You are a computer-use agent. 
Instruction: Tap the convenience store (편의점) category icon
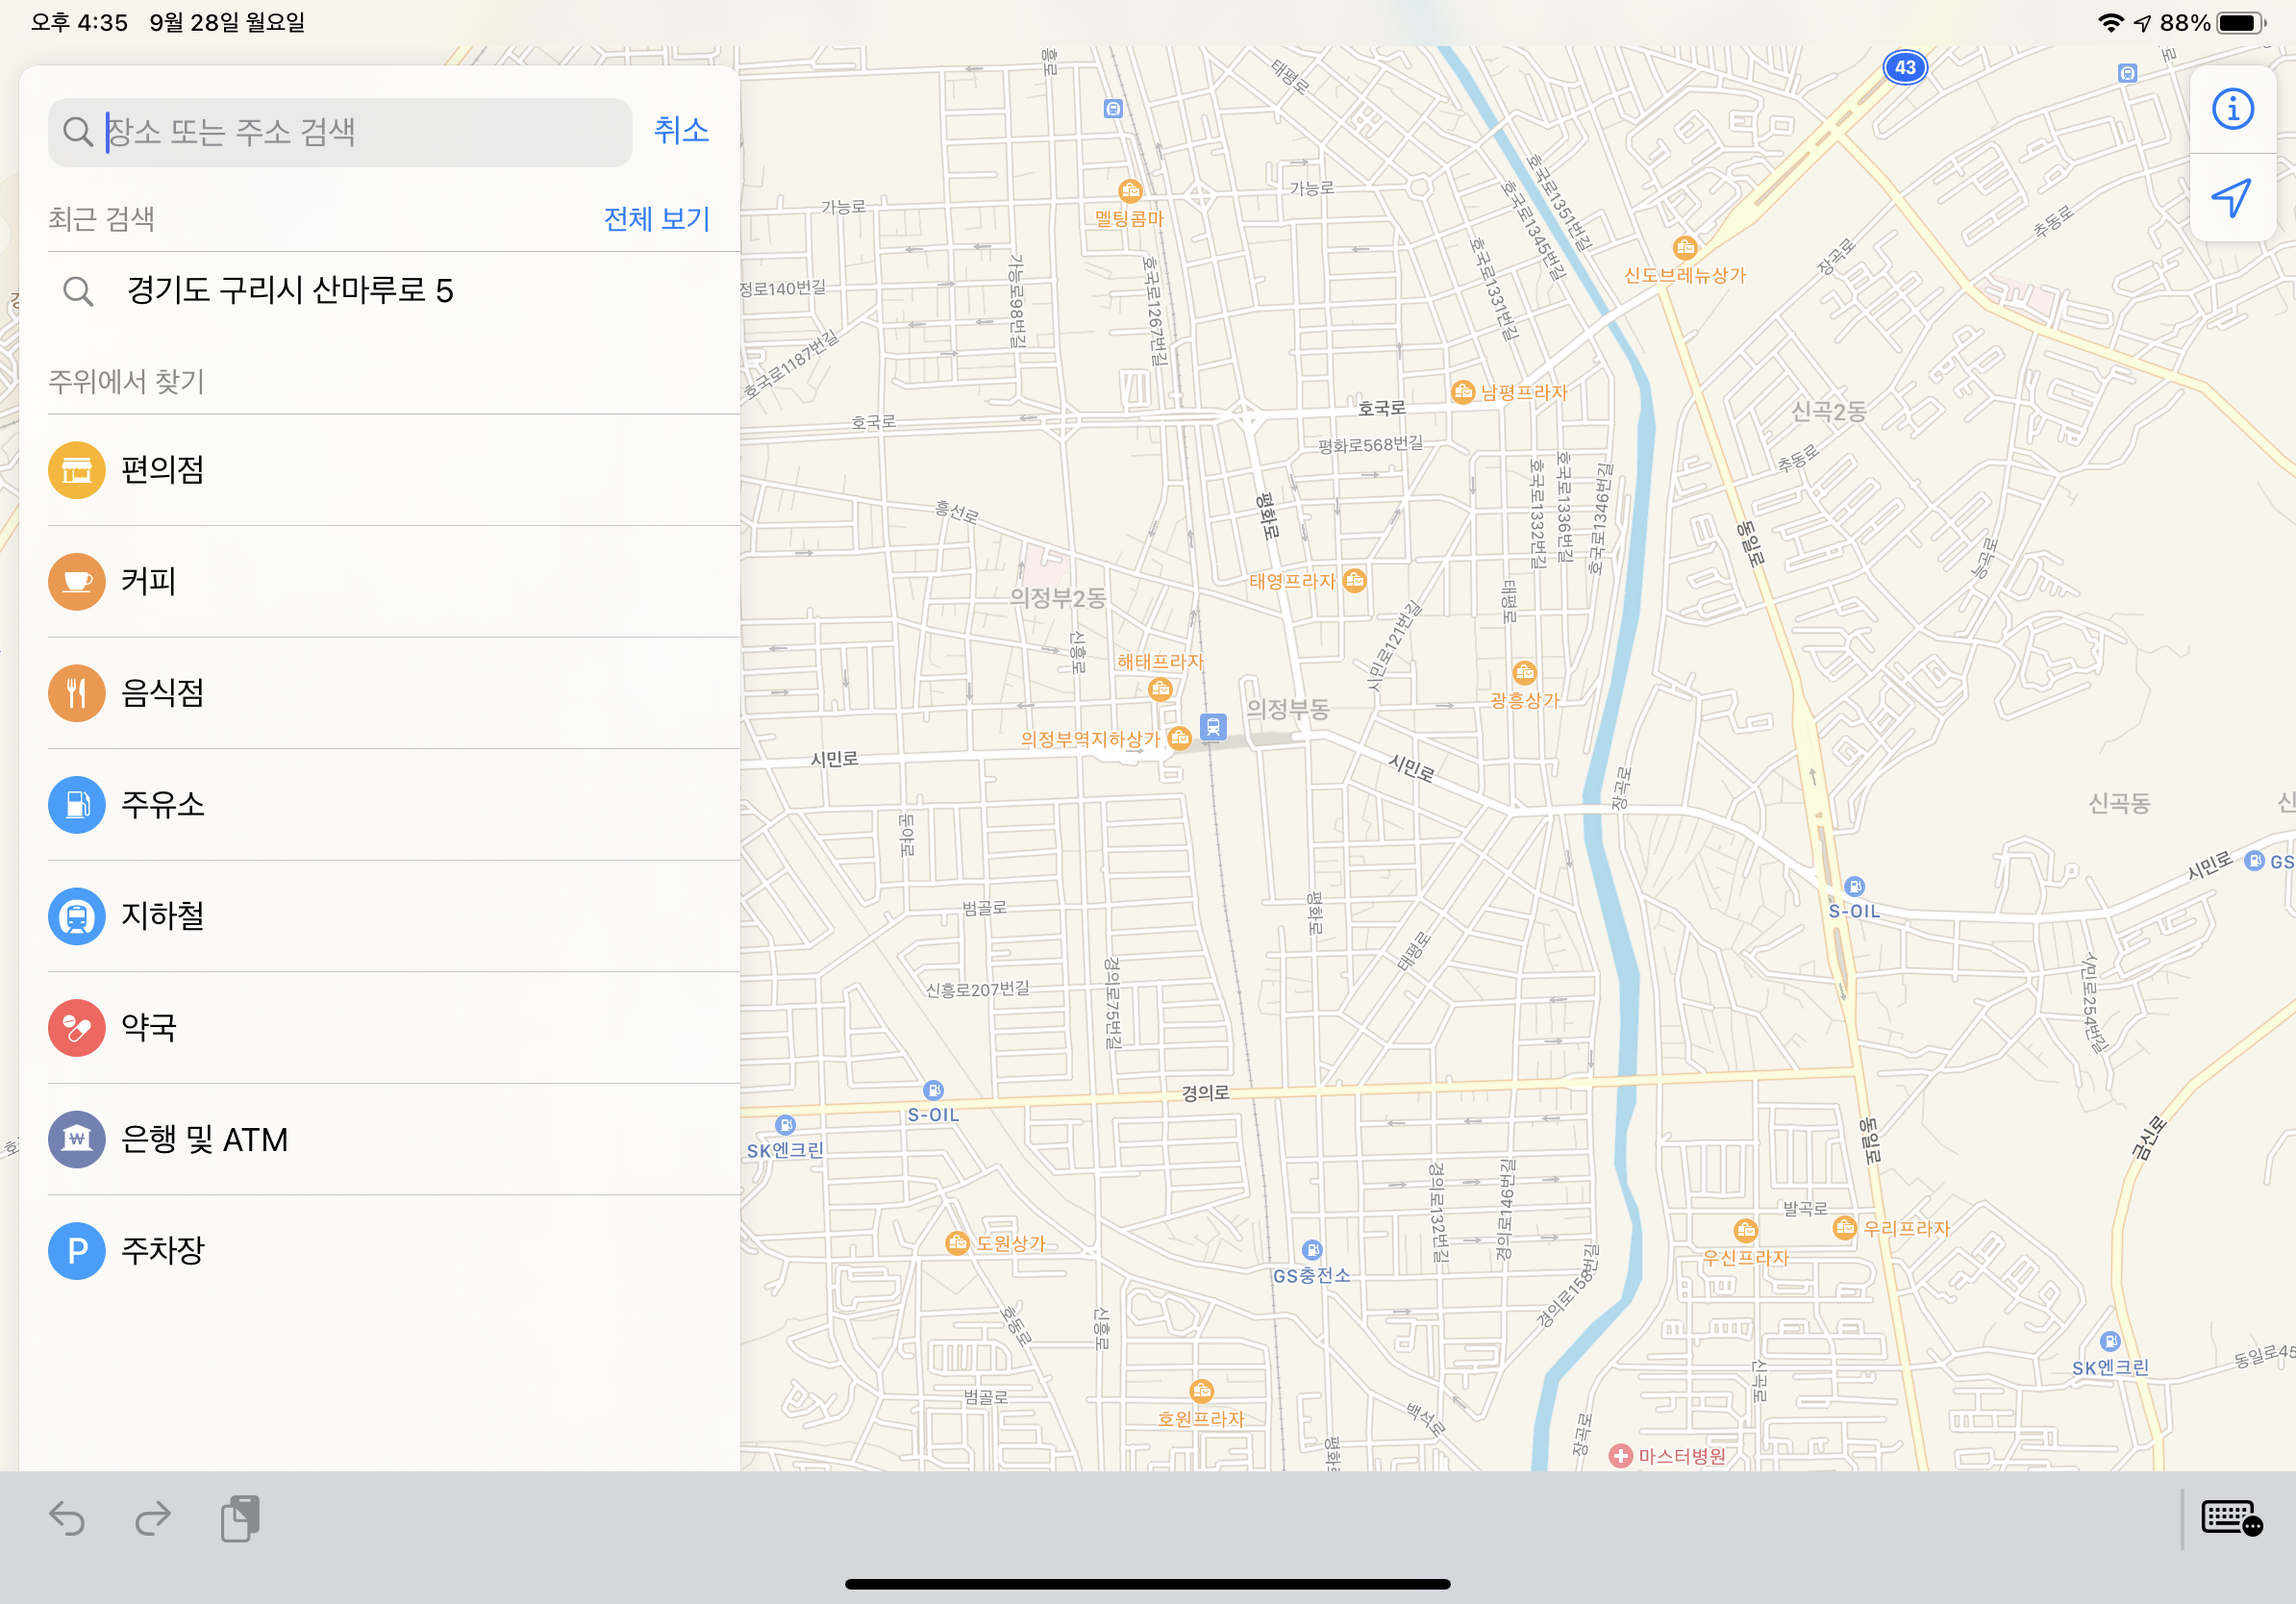(x=76, y=470)
